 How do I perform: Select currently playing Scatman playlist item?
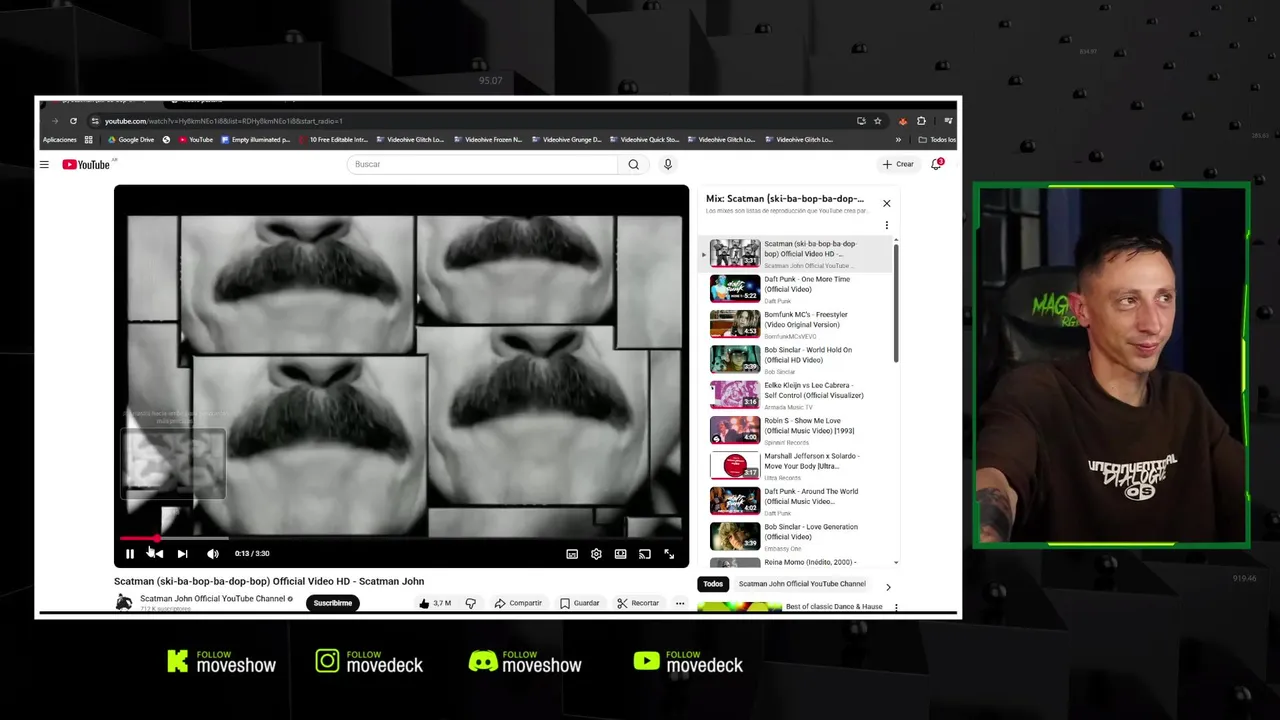tap(796, 254)
